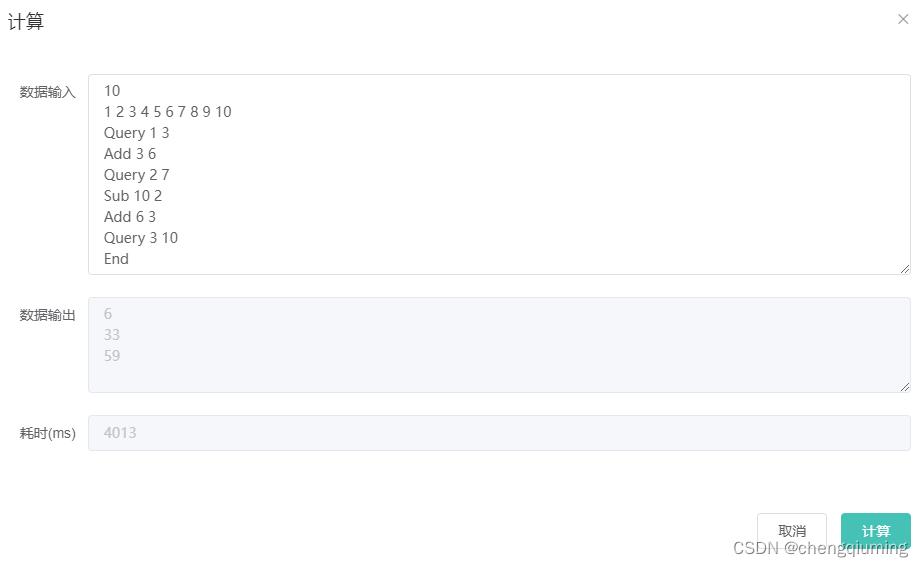923x567 pixels.
Task: Click the 计算 dialog title
Action: 26,22
